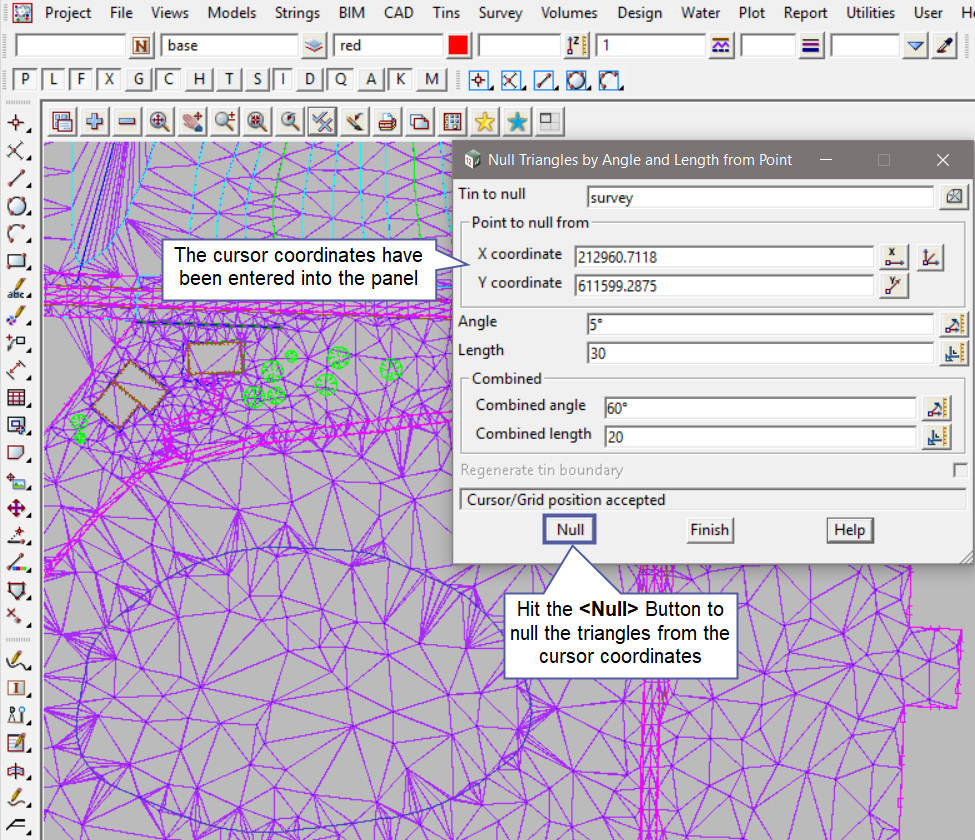Screen dimensions: 975x840
Task: Open the Tins menu
Action: pyautogui.click(x=446, y=13)
